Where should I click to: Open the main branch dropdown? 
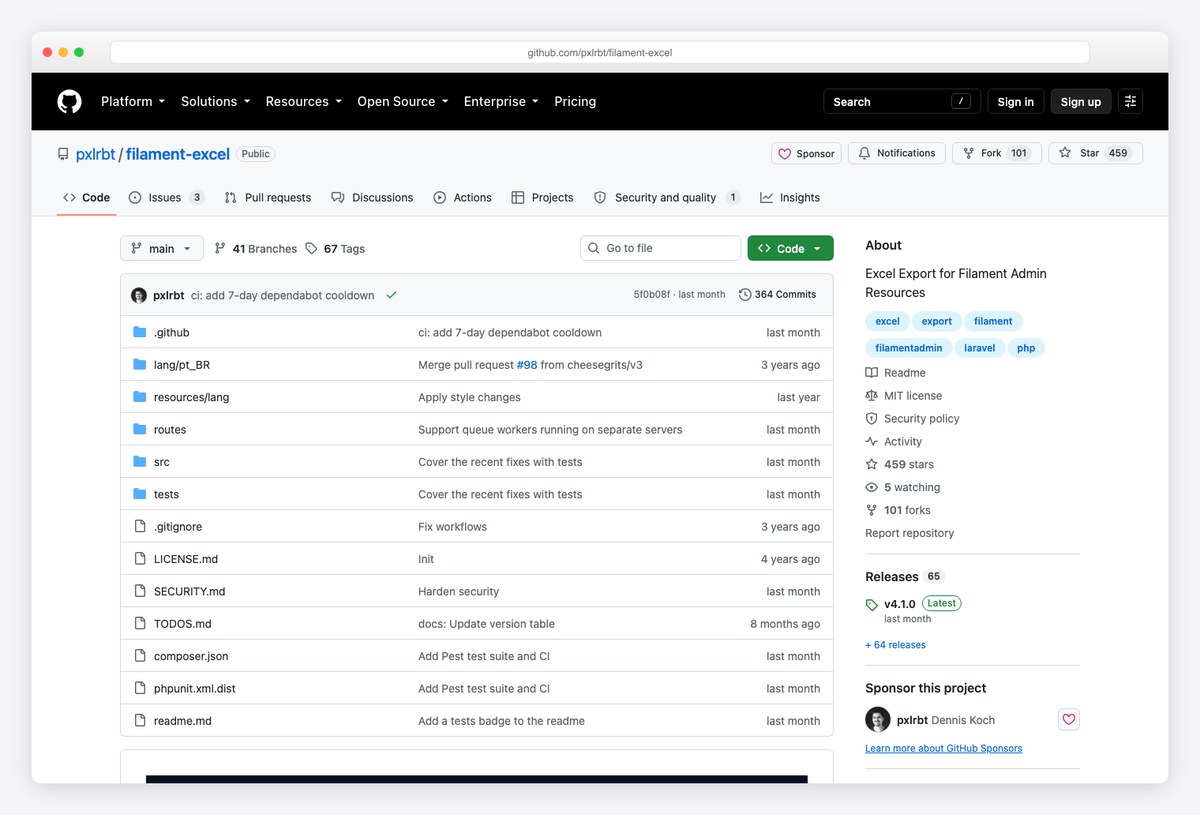click(x=162, y=248)
